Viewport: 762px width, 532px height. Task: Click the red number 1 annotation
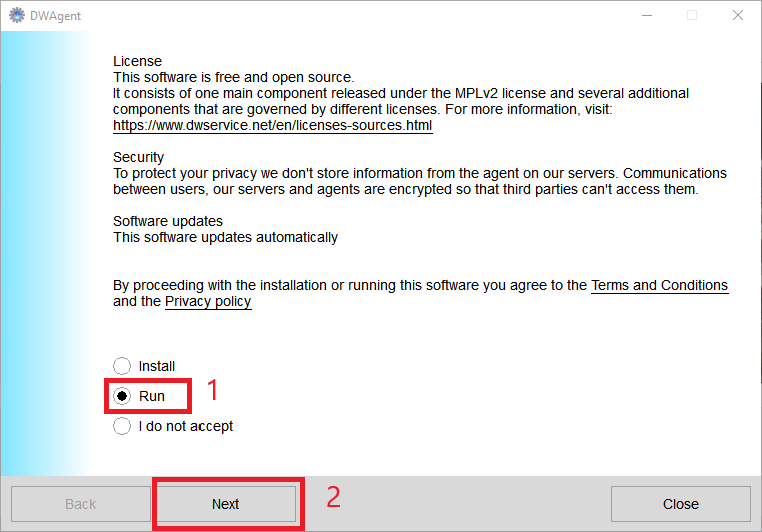pyautogui.click(x=212, y=390)
